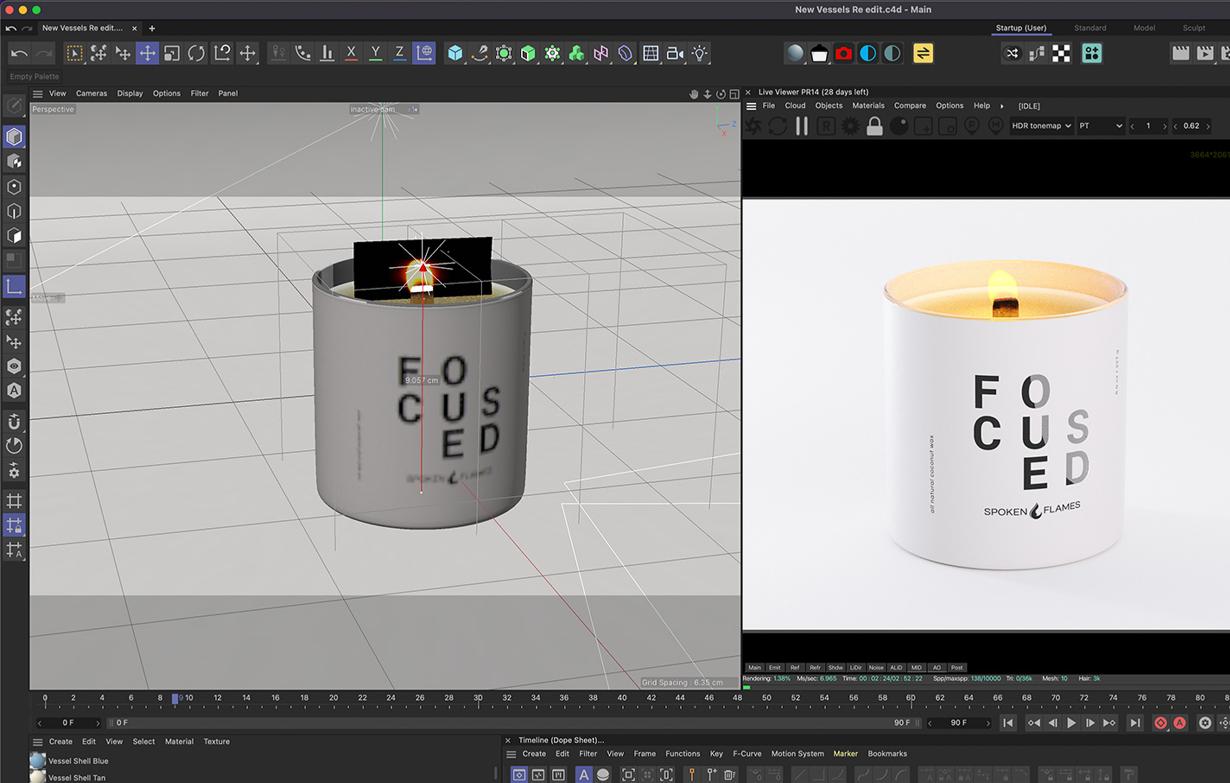This screenshot has width=1230, height=783.
Task: Click the Render View clapperboard icon
Action: point(1181,53)
